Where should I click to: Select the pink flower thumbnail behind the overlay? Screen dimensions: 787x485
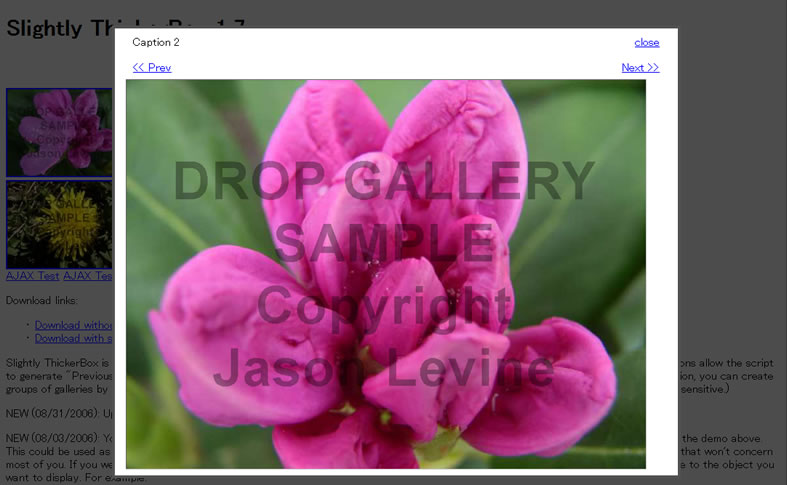(x=60, y=133)
